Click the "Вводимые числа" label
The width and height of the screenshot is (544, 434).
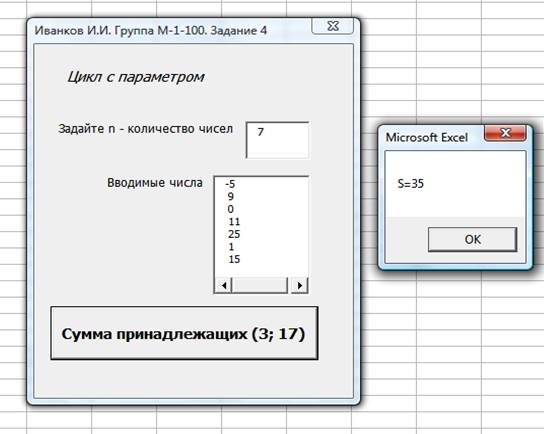tap(155, 182)
